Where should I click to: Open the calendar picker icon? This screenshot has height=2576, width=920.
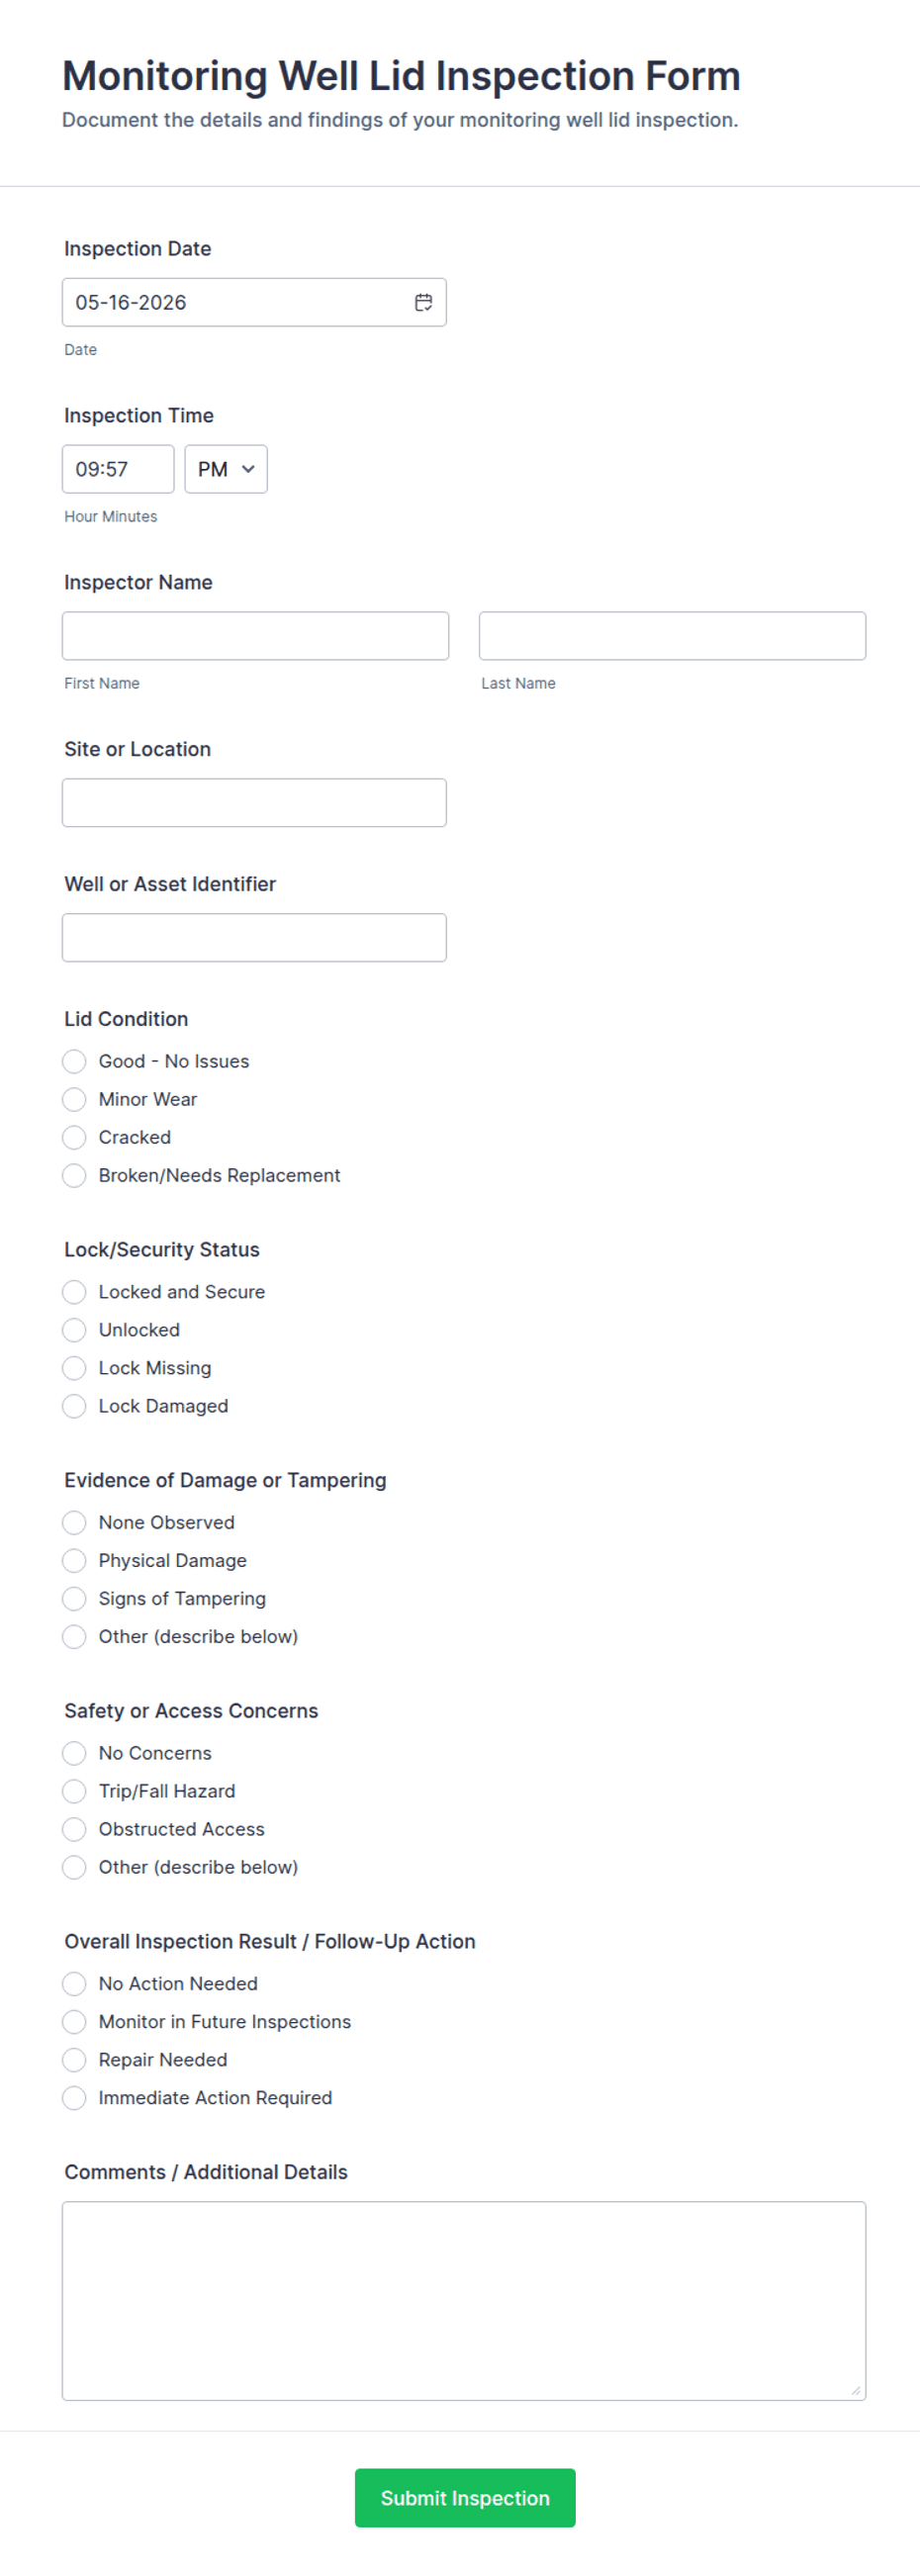[x=424, y=302]
